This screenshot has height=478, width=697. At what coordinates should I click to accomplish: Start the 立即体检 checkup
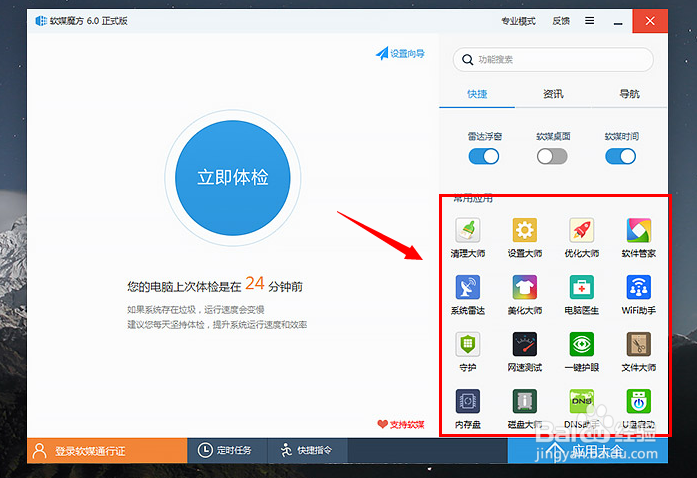tap(232, 178)
